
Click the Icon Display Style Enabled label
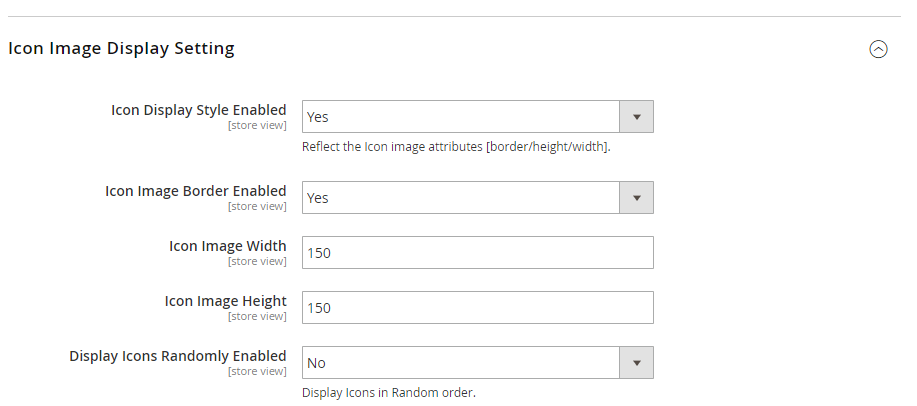click(198, 110)
